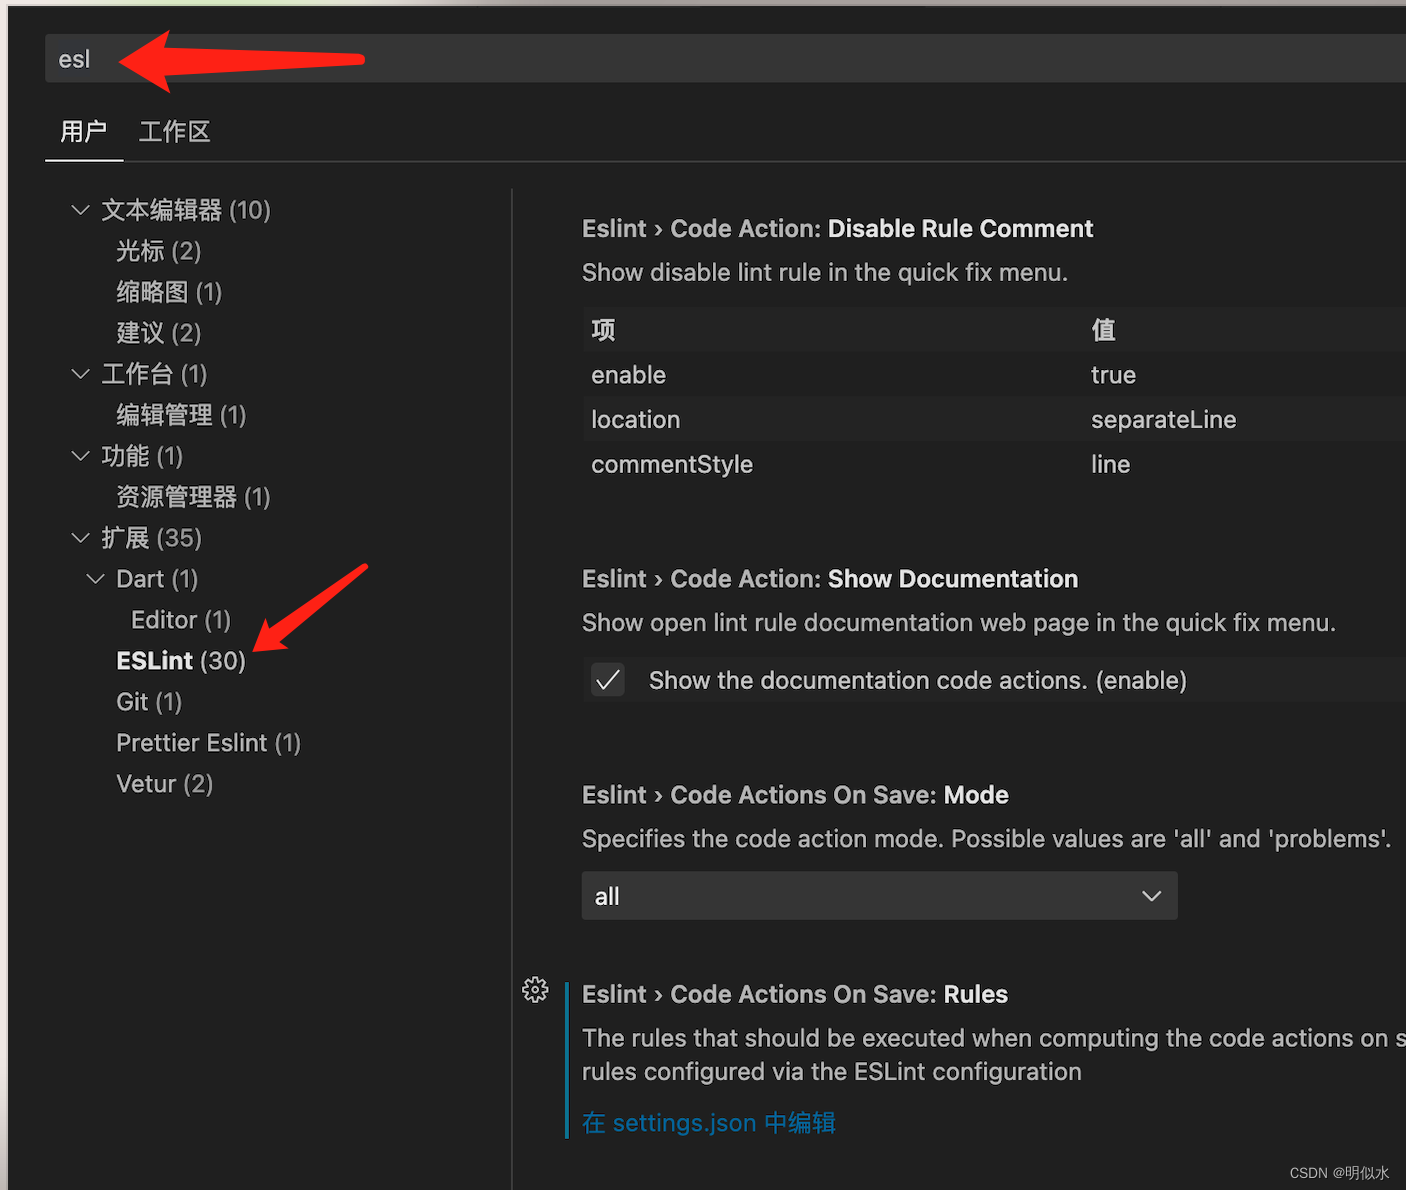The width and height of the screenshot is (1406, 1190).
Task: Select Vetur (2) in extensions list
Action: pos(164,784)
